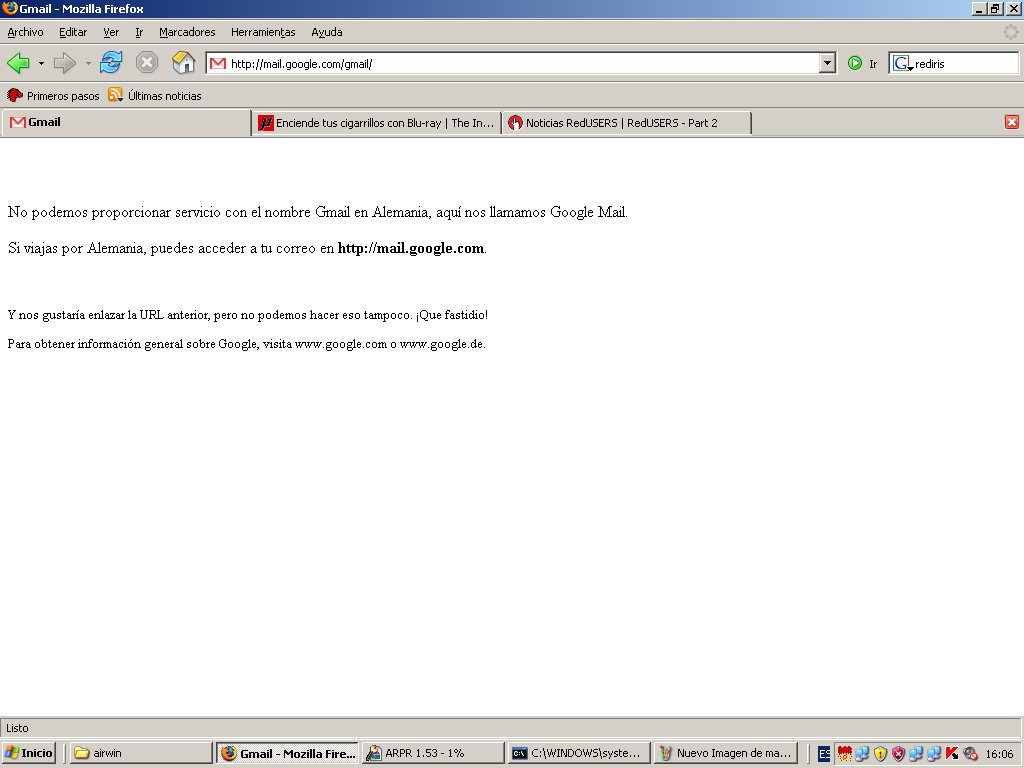Viewport: 1024px width, 768px height.
Task: Open the Ir menu in the menu bar
Action: tap(139, 32)
